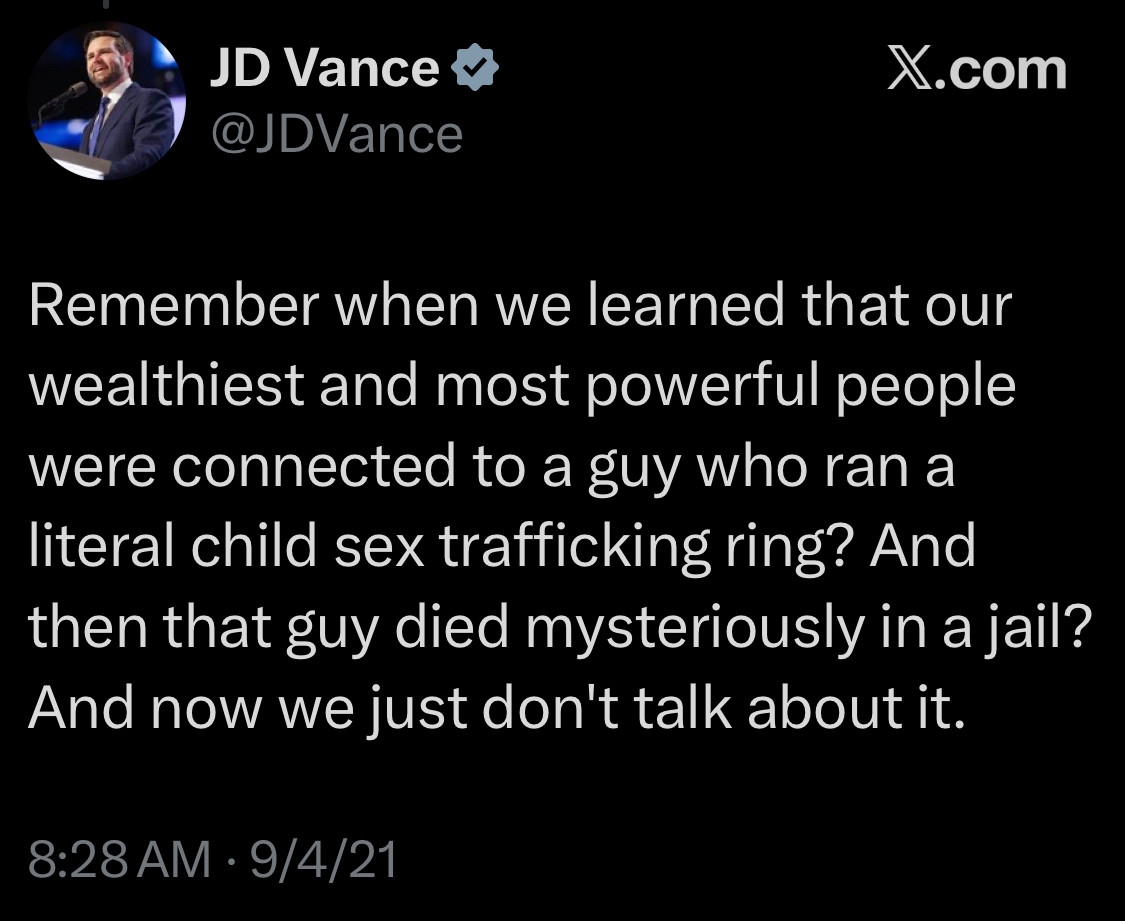Click the phrase "powerful people"
1125x921 pixels.
point(800,388)
